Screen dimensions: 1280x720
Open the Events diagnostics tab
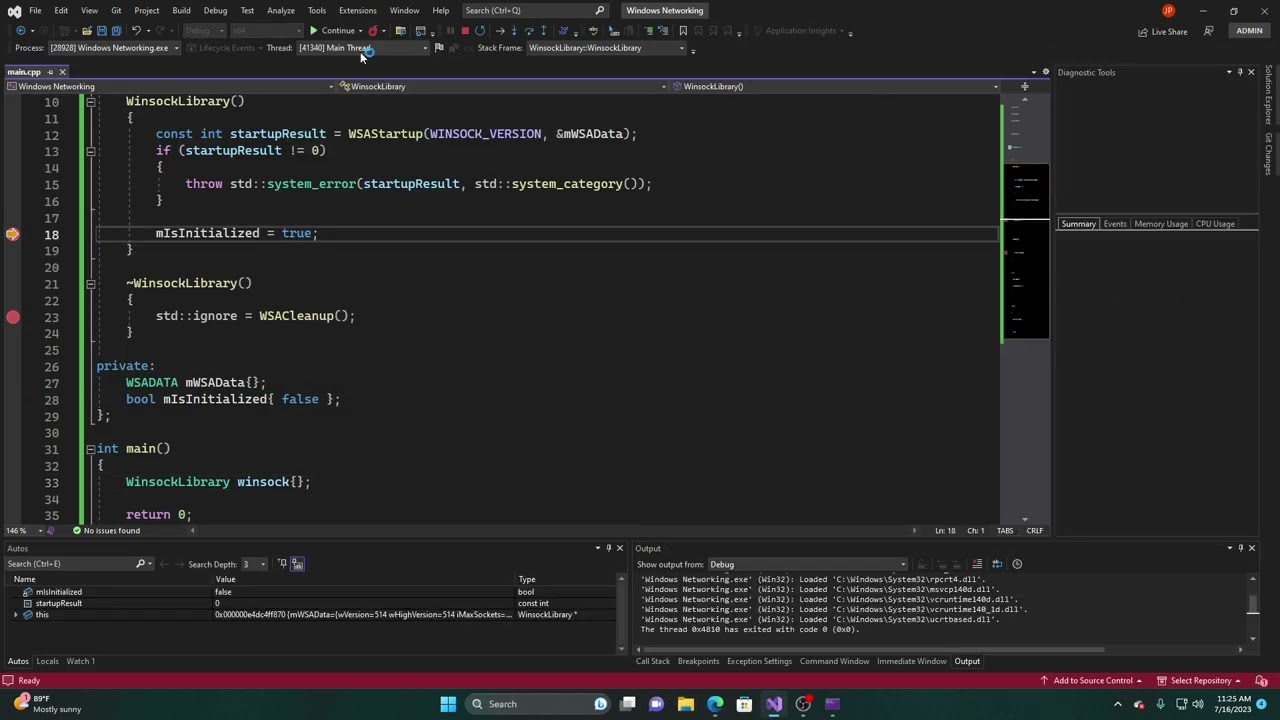[x=1115, y=224]
